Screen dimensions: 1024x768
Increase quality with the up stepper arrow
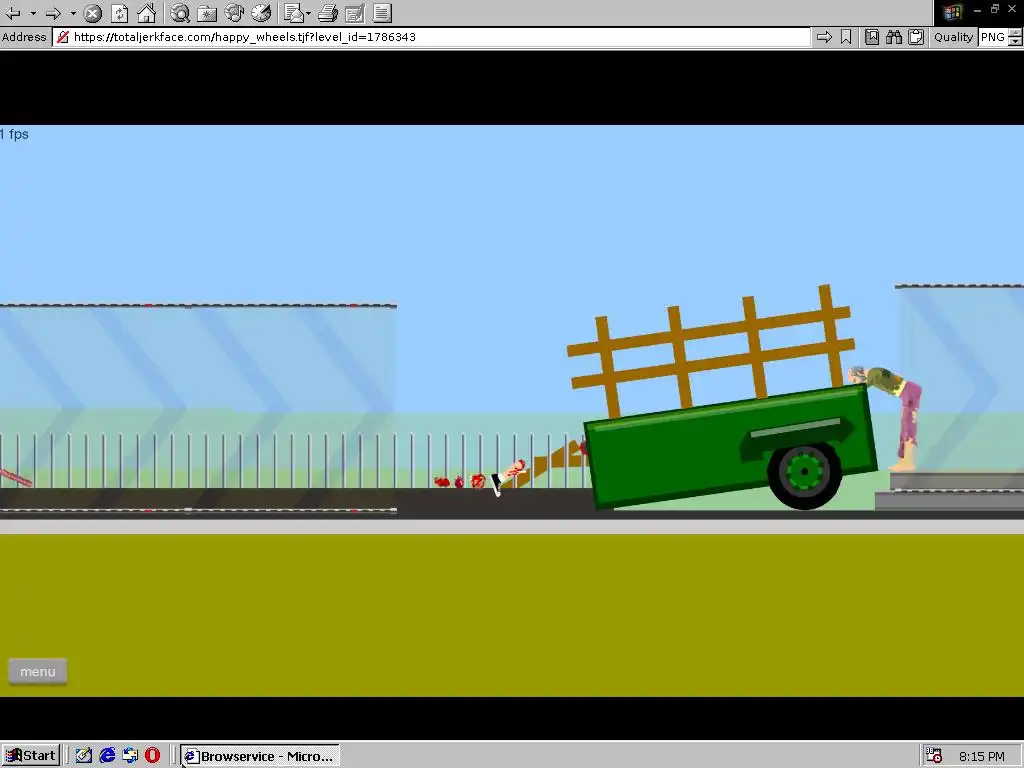[1016, 33]
